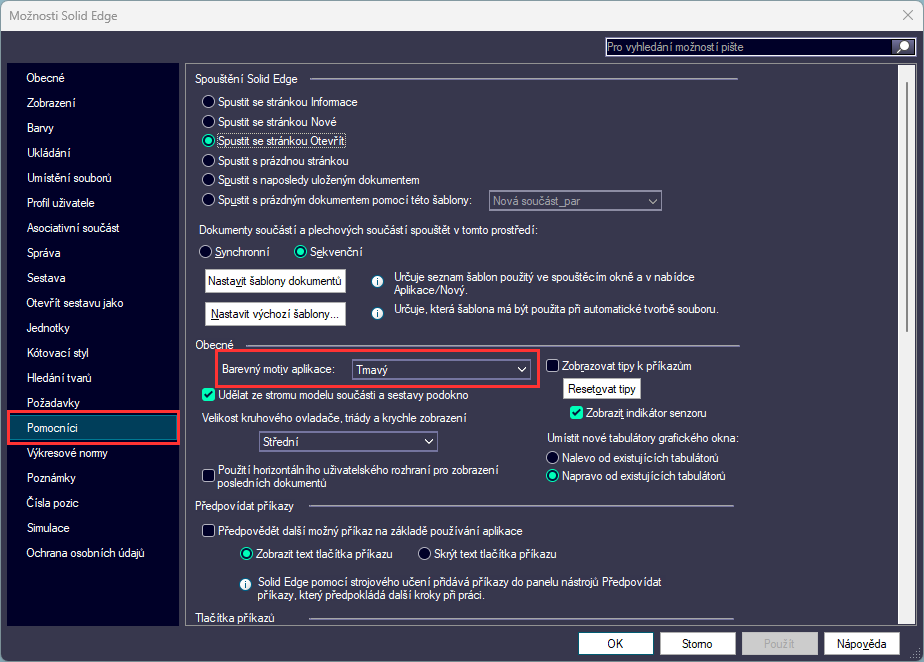This screenshot has width=924, height=662.
Task: Go to Ukládání settings section
Action: click(48, 153)
